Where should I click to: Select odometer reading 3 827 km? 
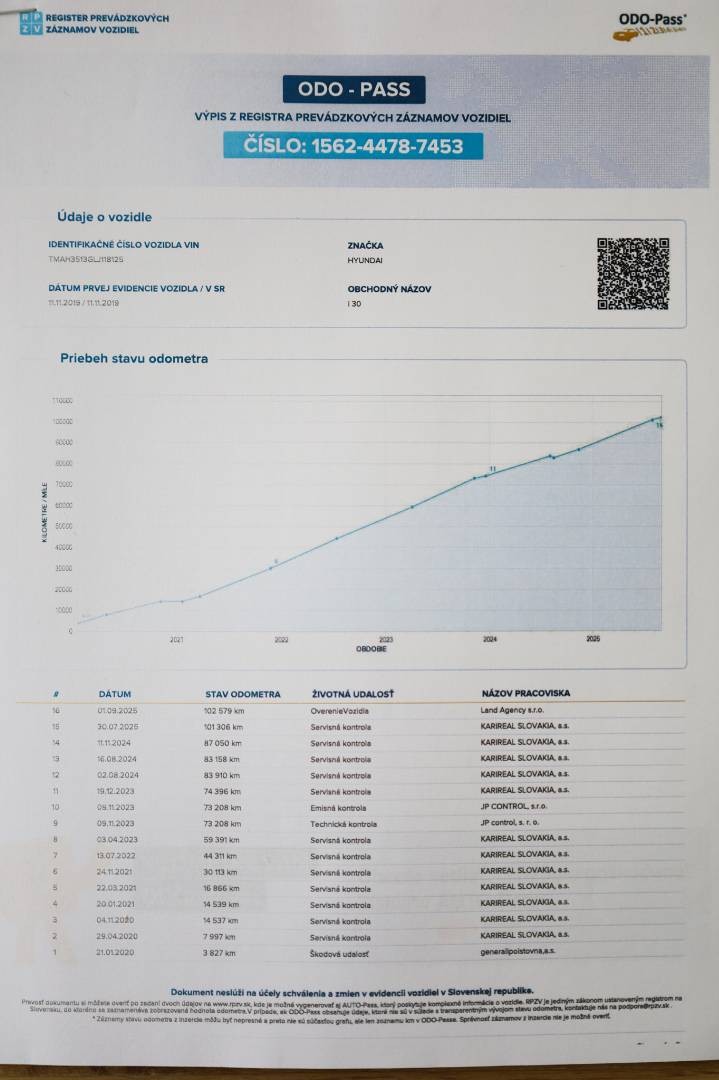(219, 953)
